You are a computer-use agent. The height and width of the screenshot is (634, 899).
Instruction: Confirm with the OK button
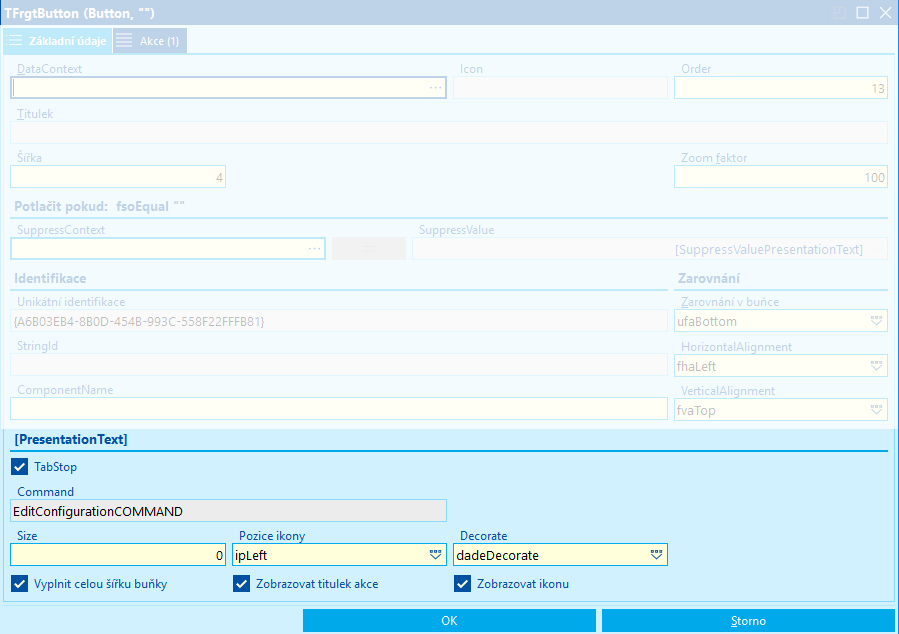tap(450, 621)
